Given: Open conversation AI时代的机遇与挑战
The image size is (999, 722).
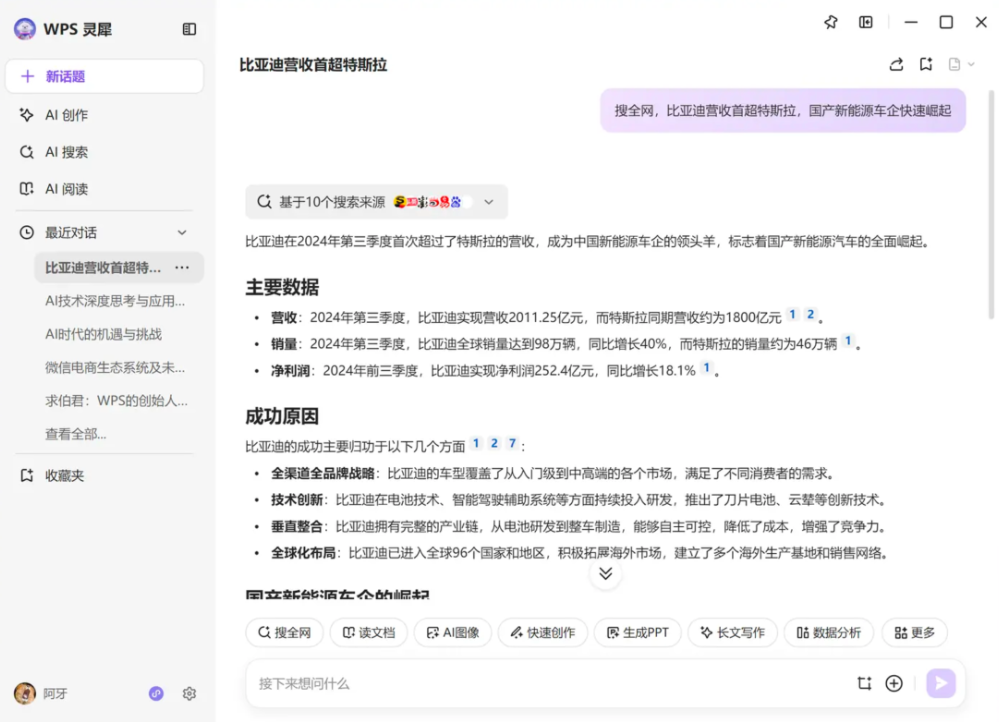Looking at the screenshot, I should (x=103, y=334).
